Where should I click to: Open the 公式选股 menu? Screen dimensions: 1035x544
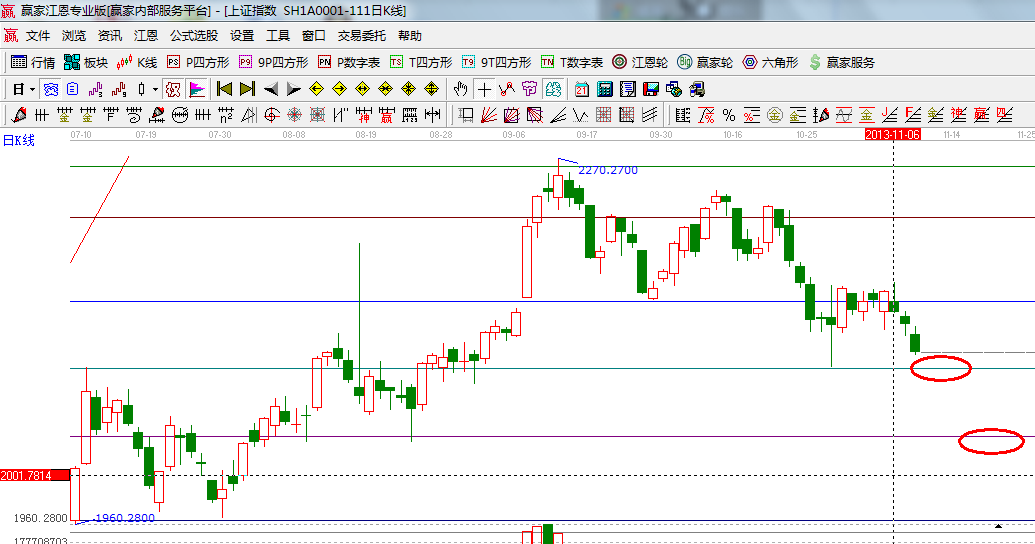[x=193, y=36]
